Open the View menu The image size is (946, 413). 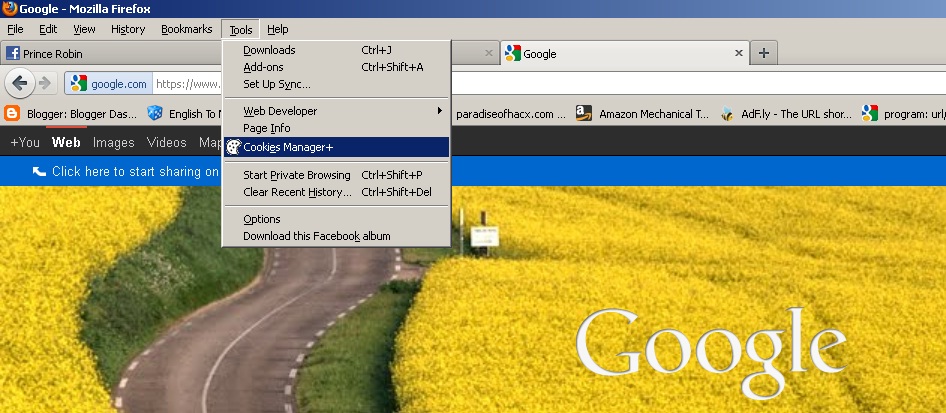pyautogui.click(x=84, y=29)
